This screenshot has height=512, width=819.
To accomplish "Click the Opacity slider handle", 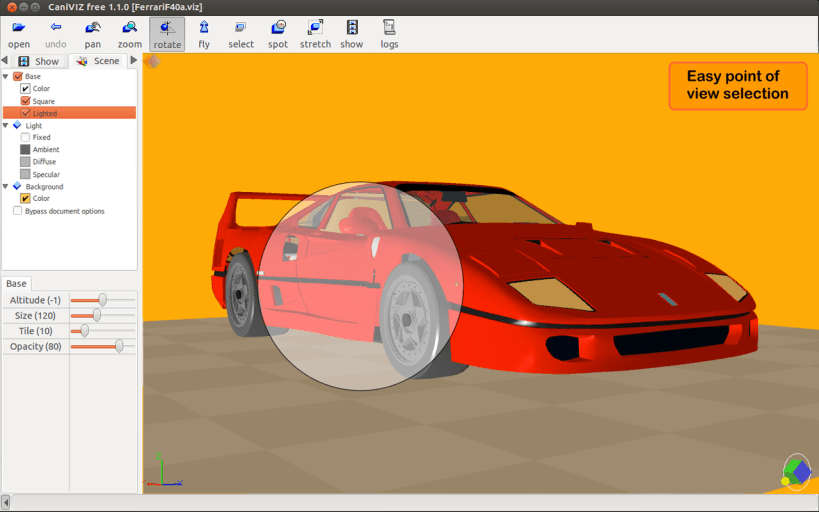I will 119,346.
